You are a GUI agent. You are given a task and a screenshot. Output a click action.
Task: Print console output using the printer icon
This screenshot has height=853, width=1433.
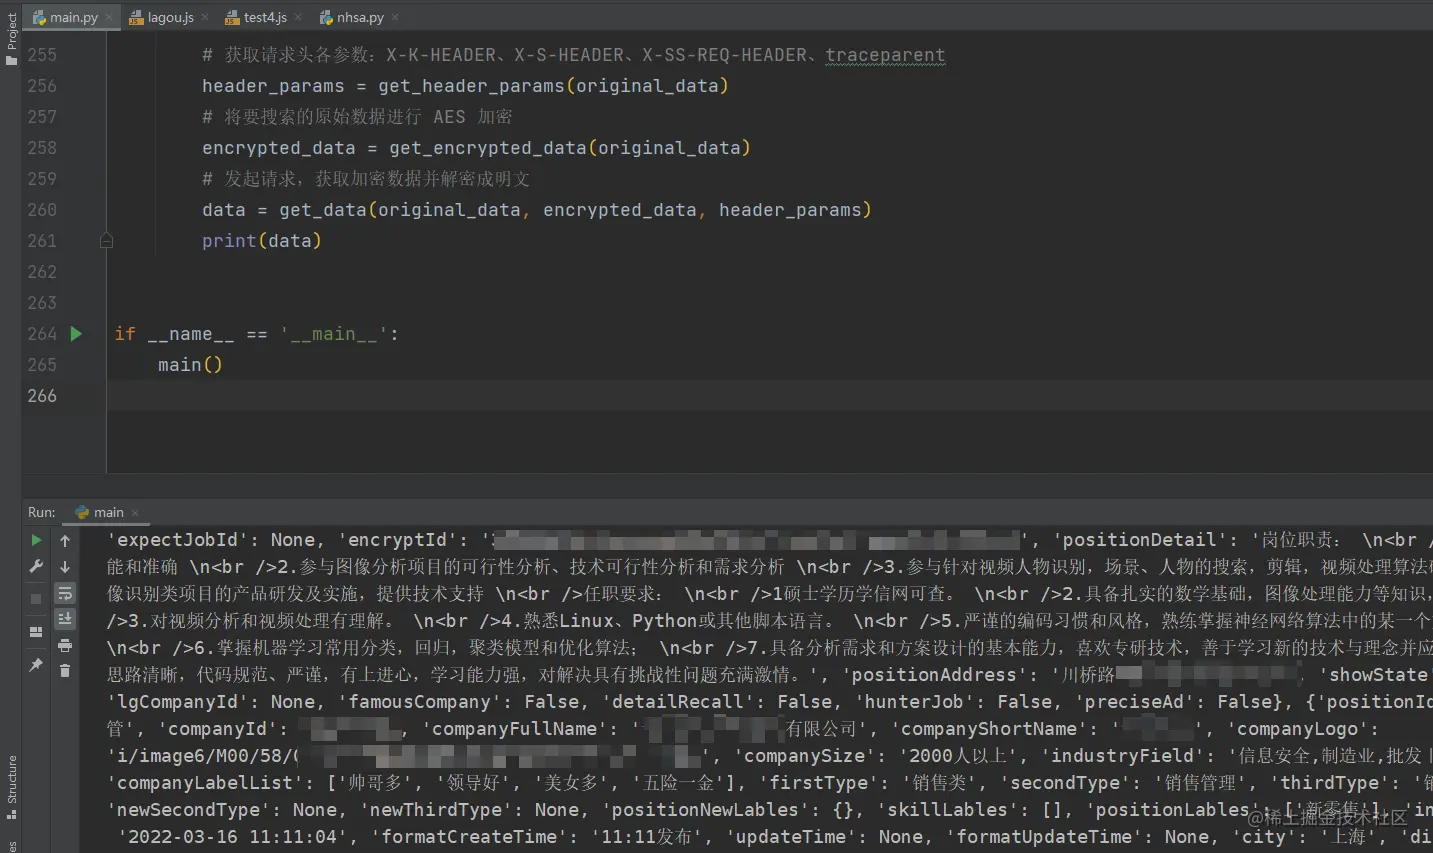click(65, 645)
